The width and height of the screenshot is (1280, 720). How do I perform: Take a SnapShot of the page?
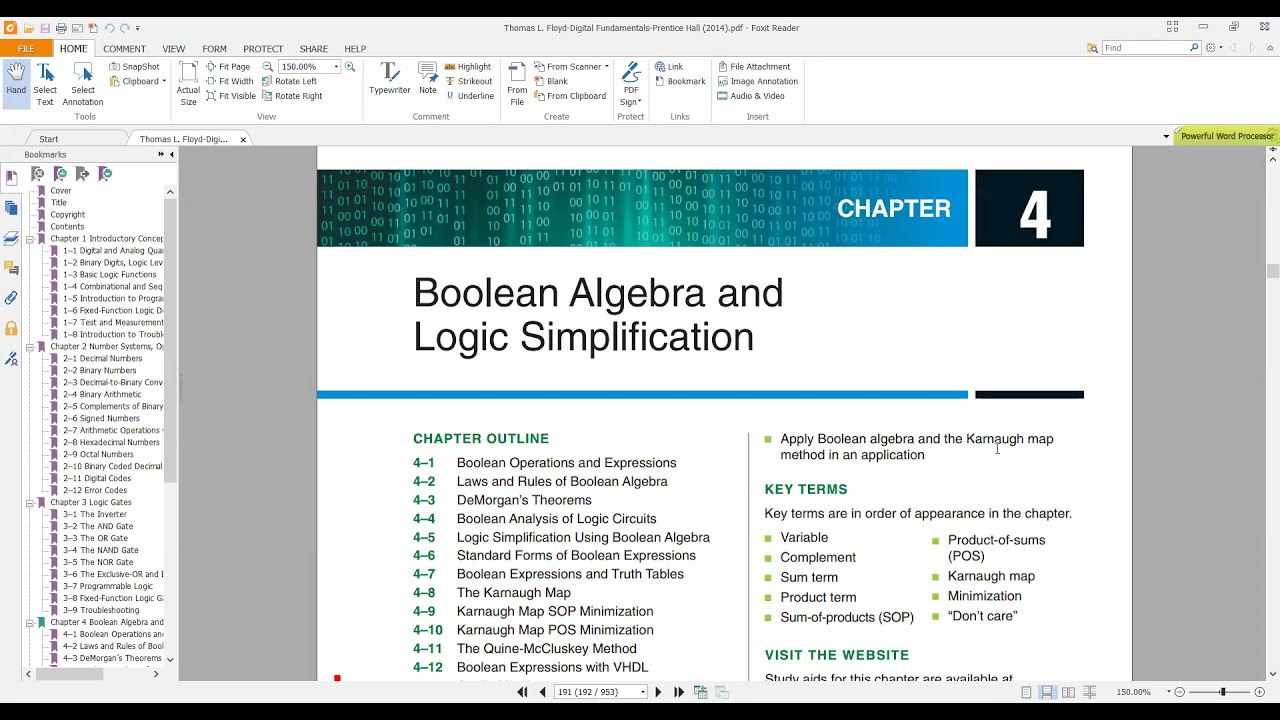(134, 67)
